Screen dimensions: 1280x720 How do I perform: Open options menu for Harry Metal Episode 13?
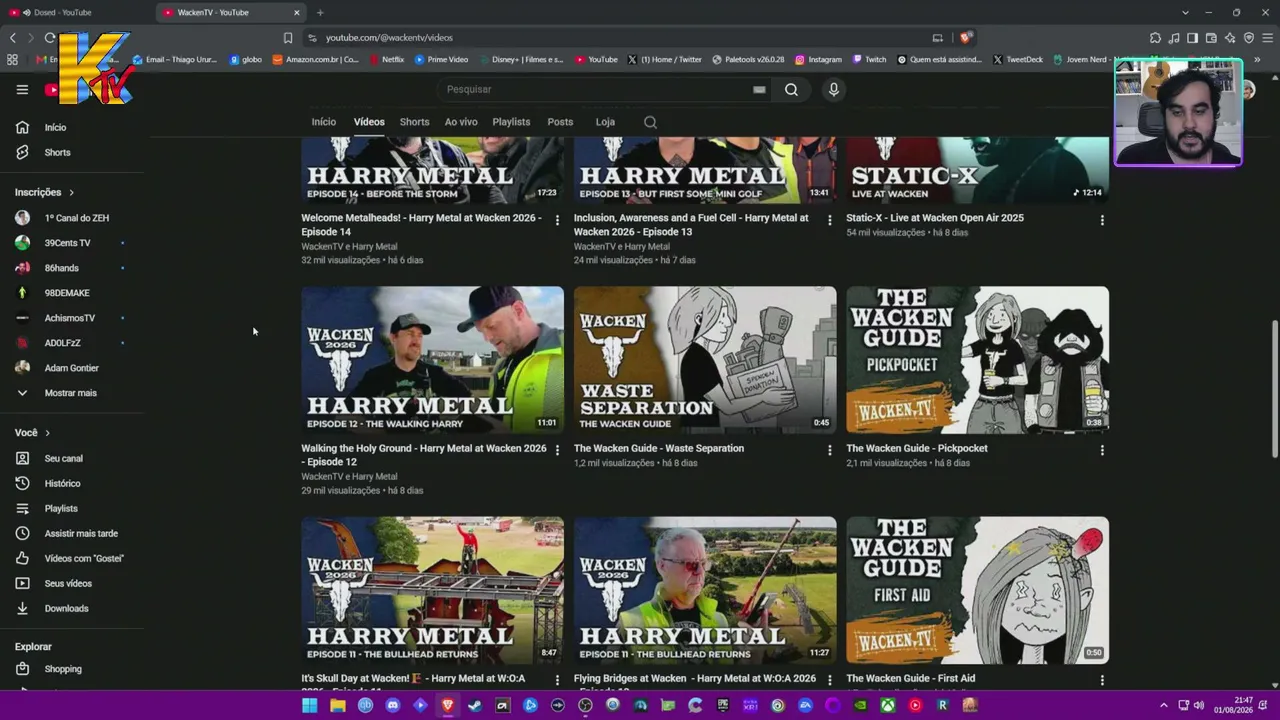click(829, 220)
